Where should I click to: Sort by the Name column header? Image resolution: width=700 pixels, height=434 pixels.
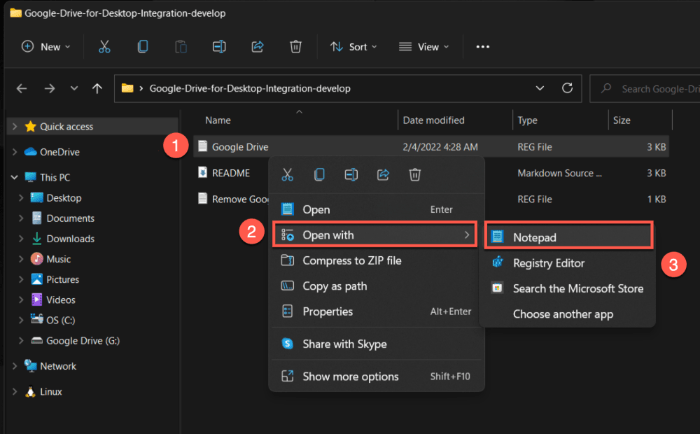tap(218, 120)
